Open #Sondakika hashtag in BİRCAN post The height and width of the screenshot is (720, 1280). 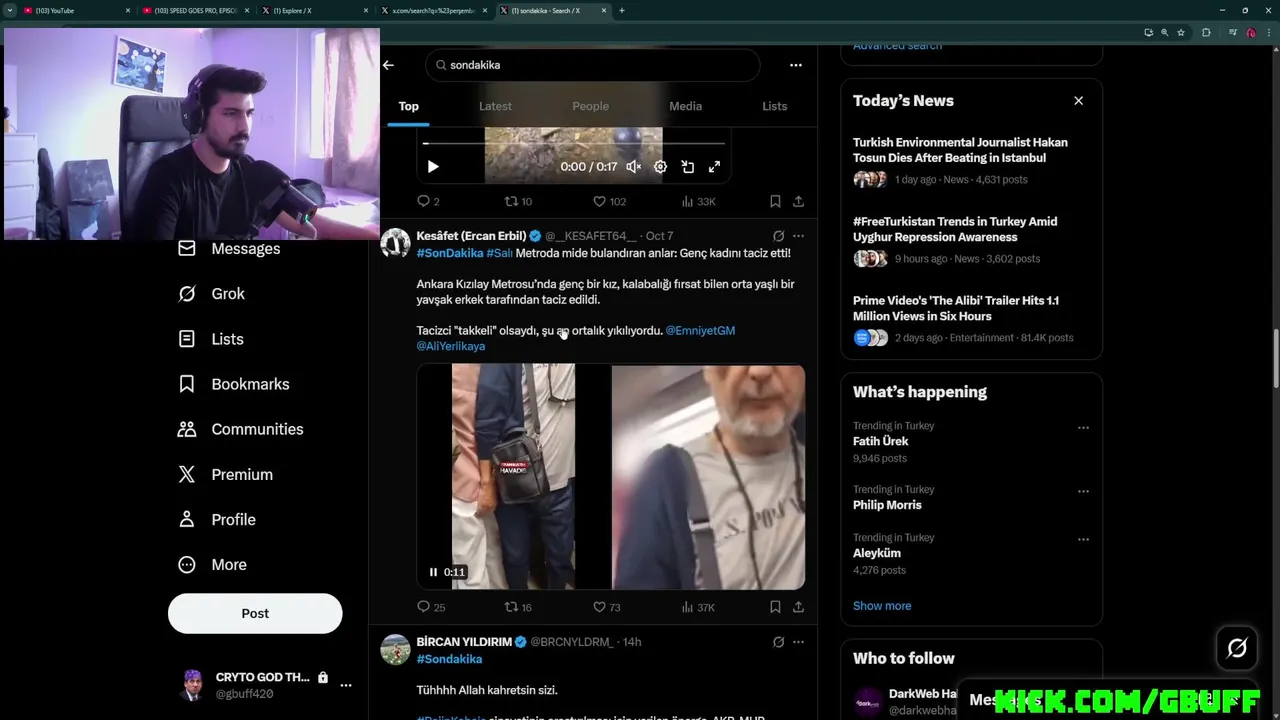449,659
